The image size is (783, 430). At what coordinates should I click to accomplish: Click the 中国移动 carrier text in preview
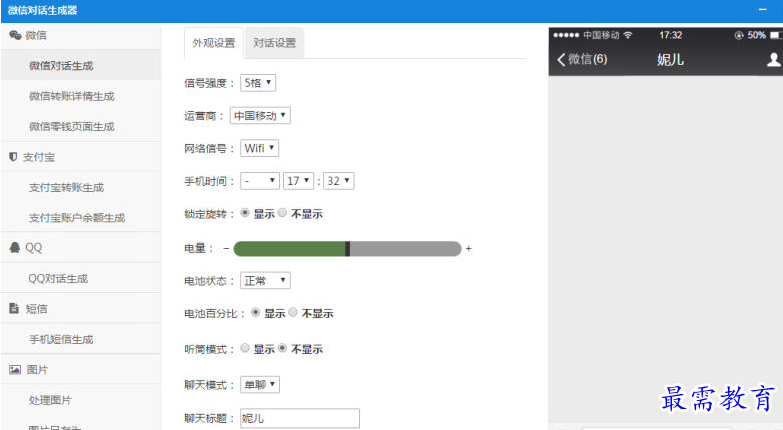[x=601, y=35]
